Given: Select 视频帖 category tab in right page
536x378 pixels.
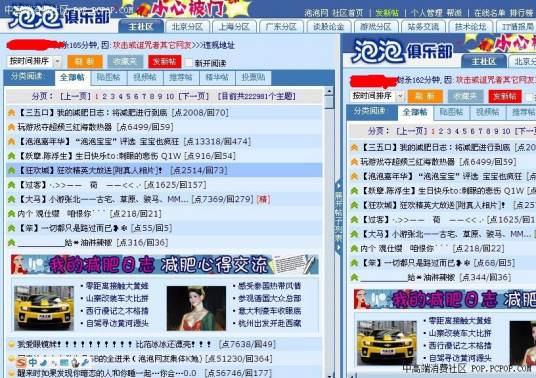Looking at the screenshot, I should [x=488, y=112].
